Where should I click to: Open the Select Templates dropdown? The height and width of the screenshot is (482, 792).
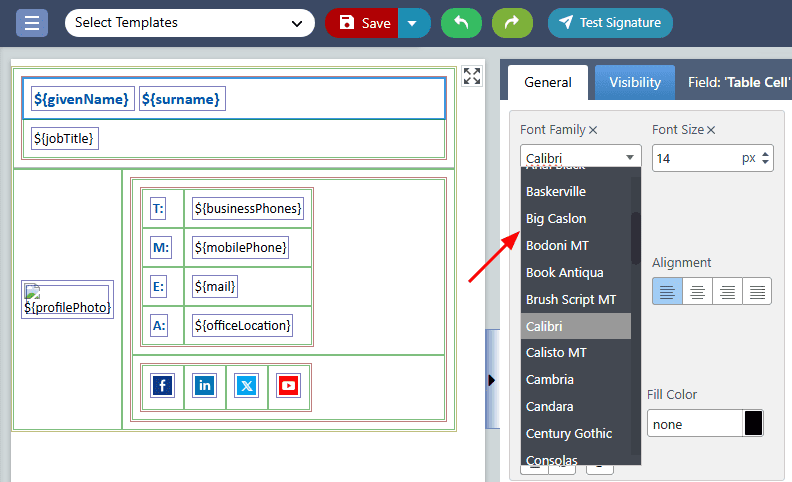[x=189, y=22]
